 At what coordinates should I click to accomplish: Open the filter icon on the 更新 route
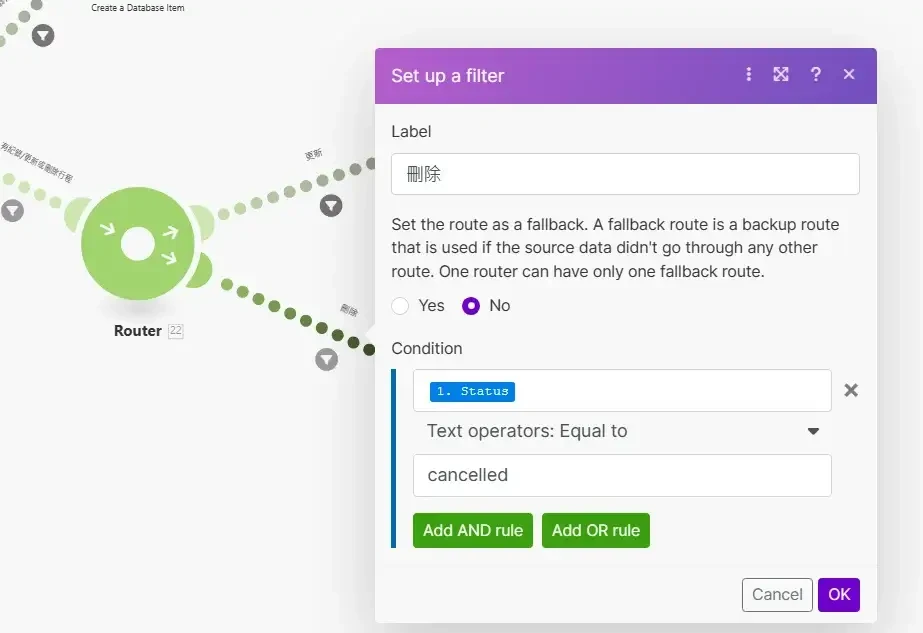coord(331,206)
